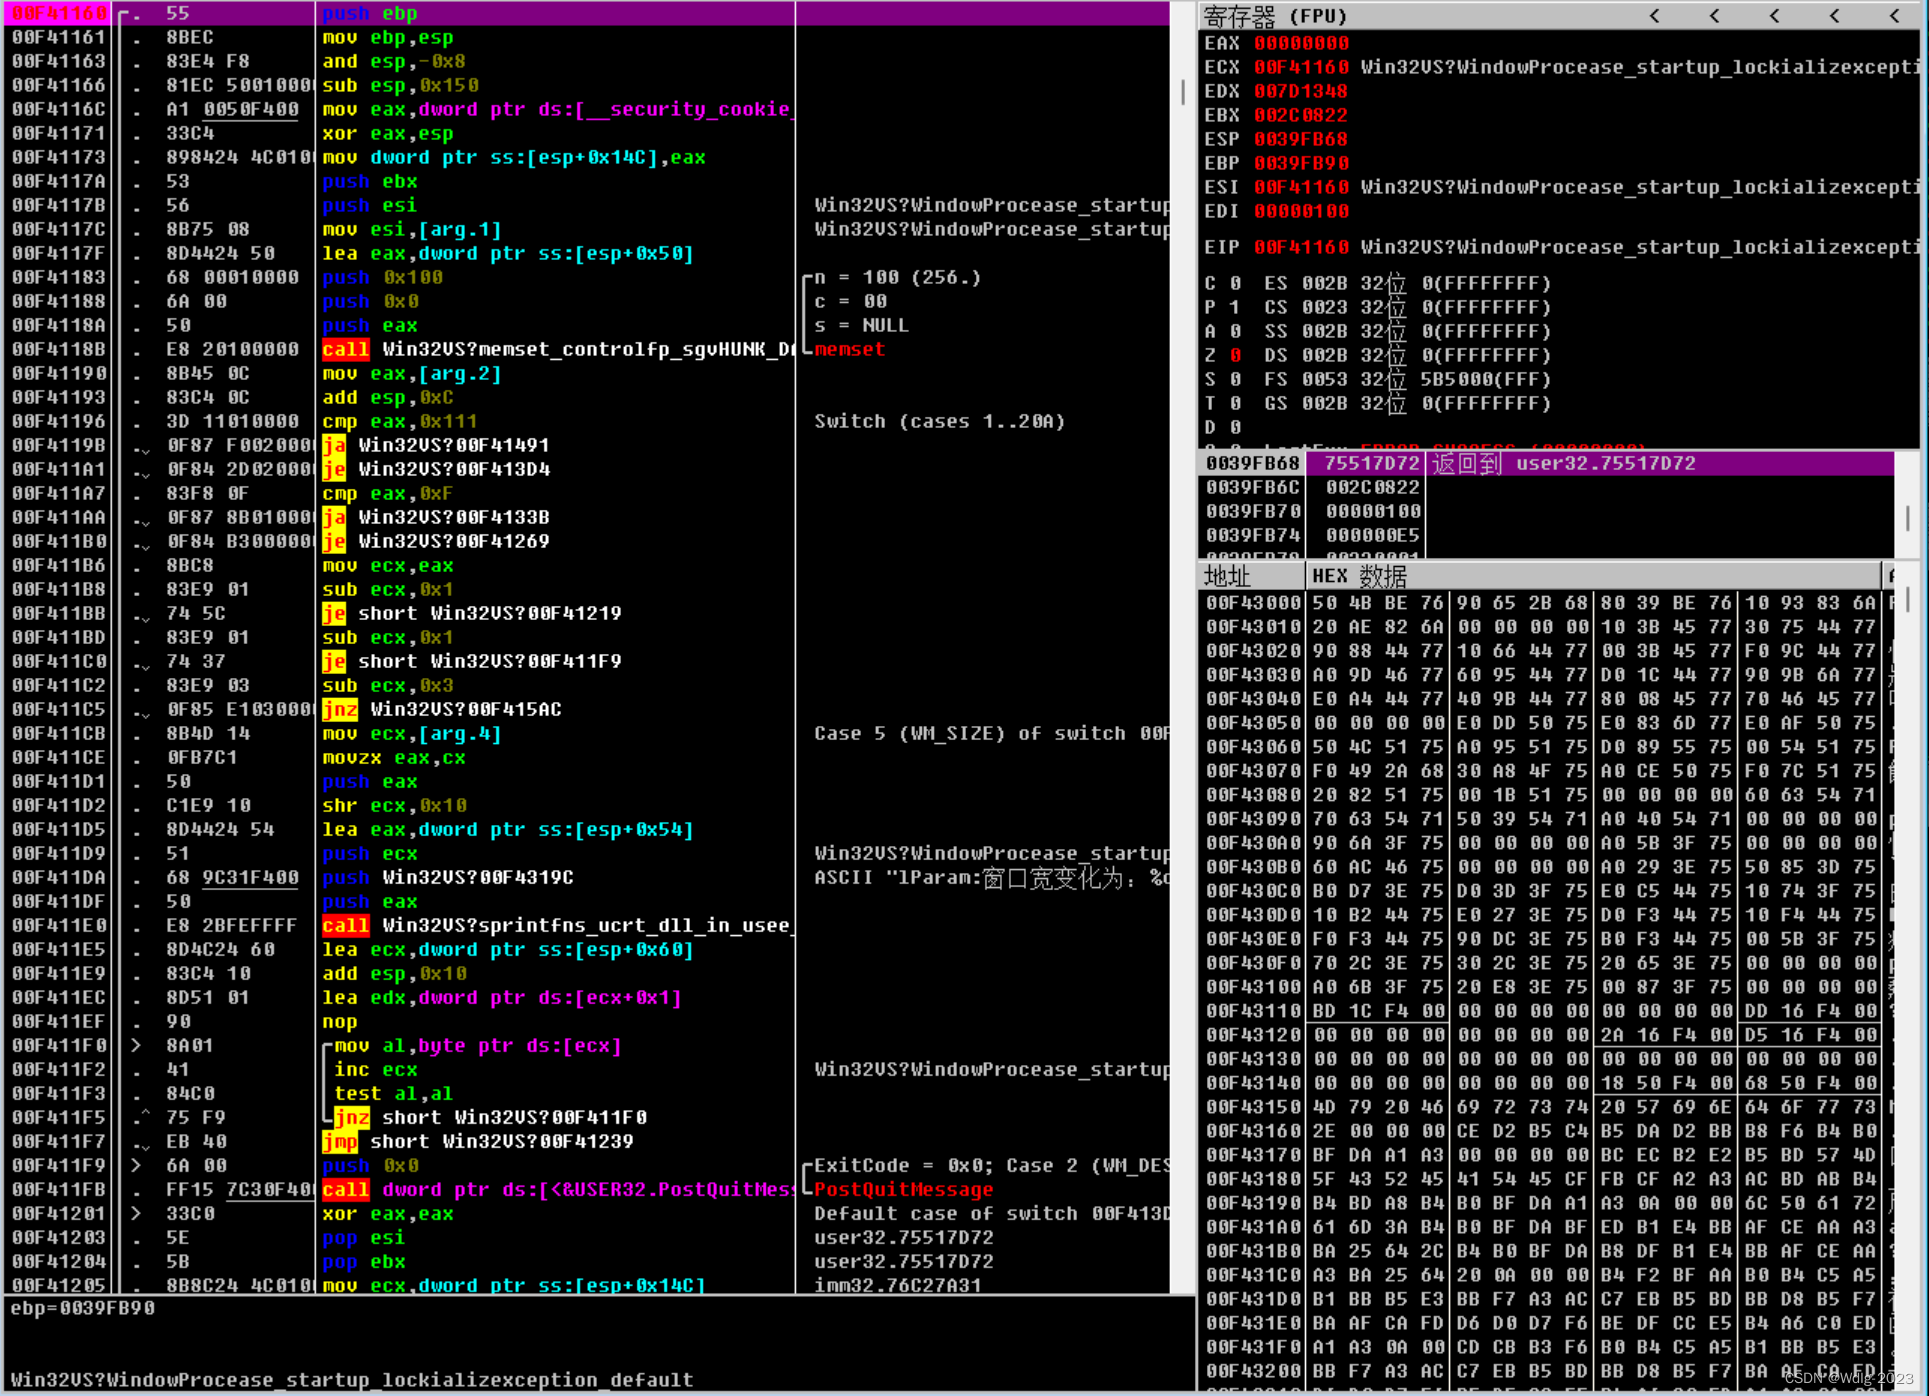Select the 'je Win32VS?00F41269' jump
This screenshot has width=1929, height=1396.
point(436,542)
